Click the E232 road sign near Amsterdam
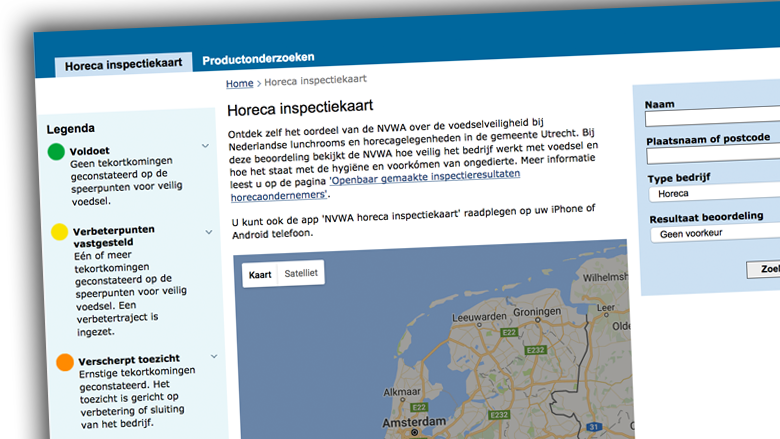 (499, 415)
